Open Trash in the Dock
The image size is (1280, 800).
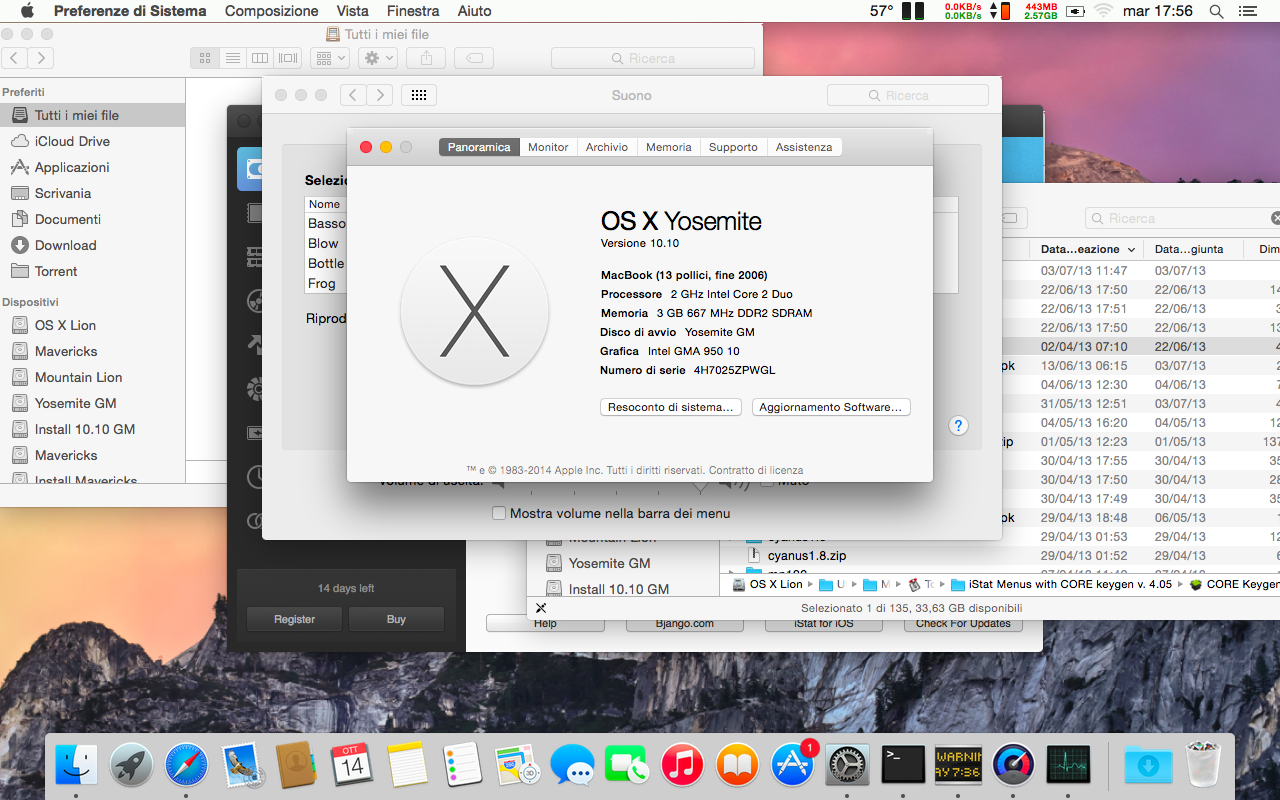[x=1204, y=766]
